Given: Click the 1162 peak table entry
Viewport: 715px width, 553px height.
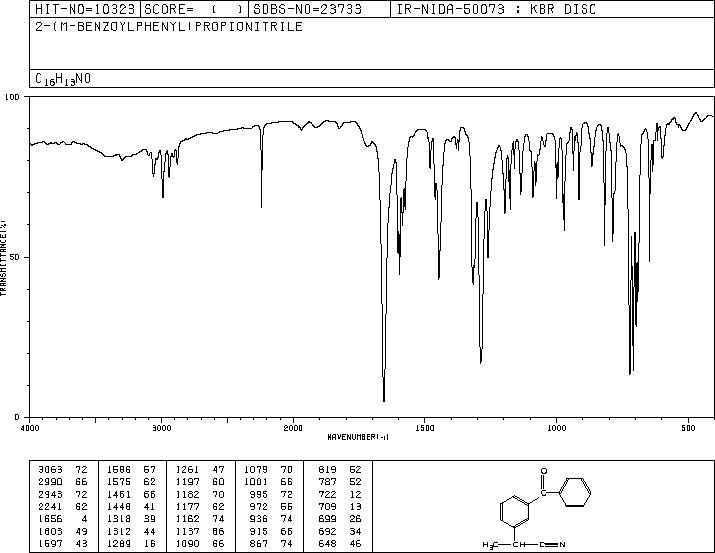Looking at the screenshot, I should tap(187, 519).
